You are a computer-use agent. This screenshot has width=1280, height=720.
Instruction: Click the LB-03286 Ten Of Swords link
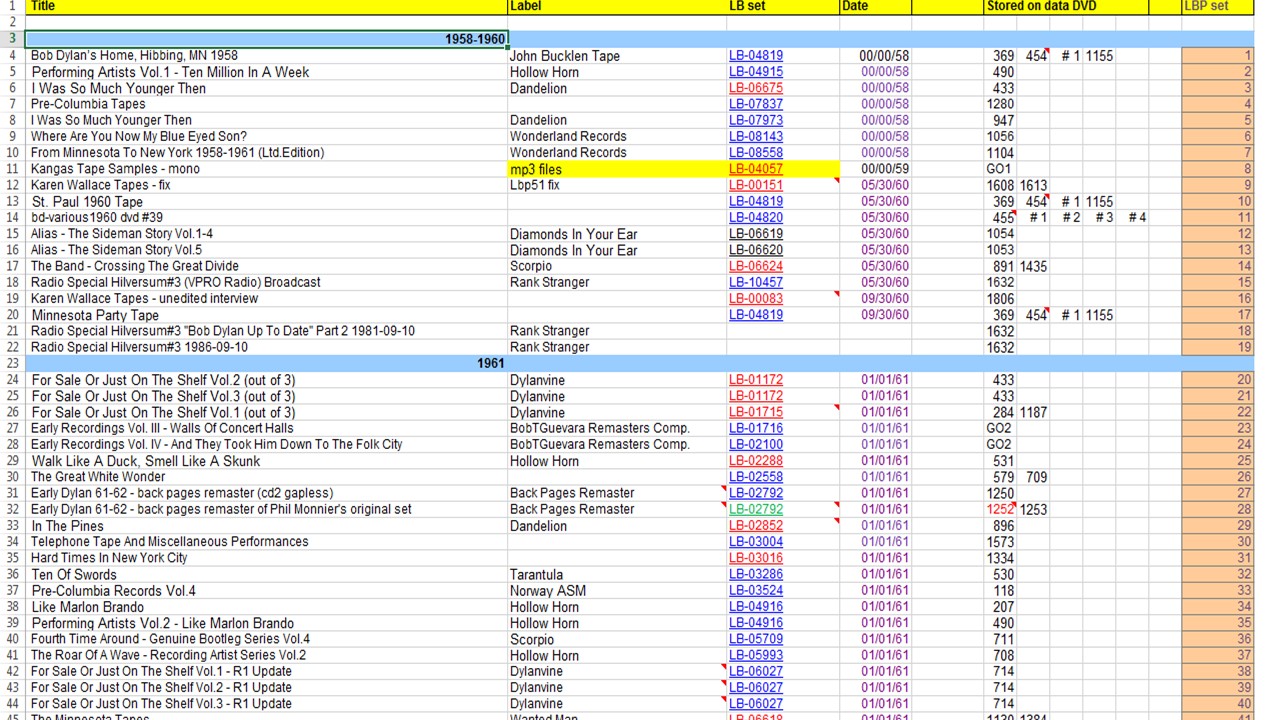coord(755,574)
